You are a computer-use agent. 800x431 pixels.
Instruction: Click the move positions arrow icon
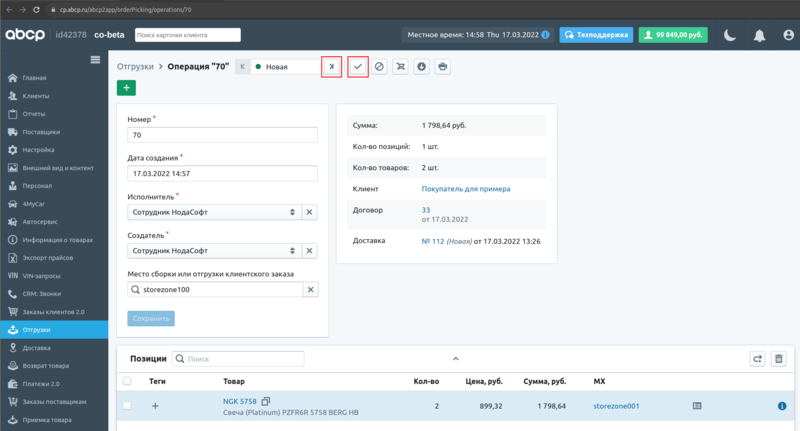click(x=757, y=359)
